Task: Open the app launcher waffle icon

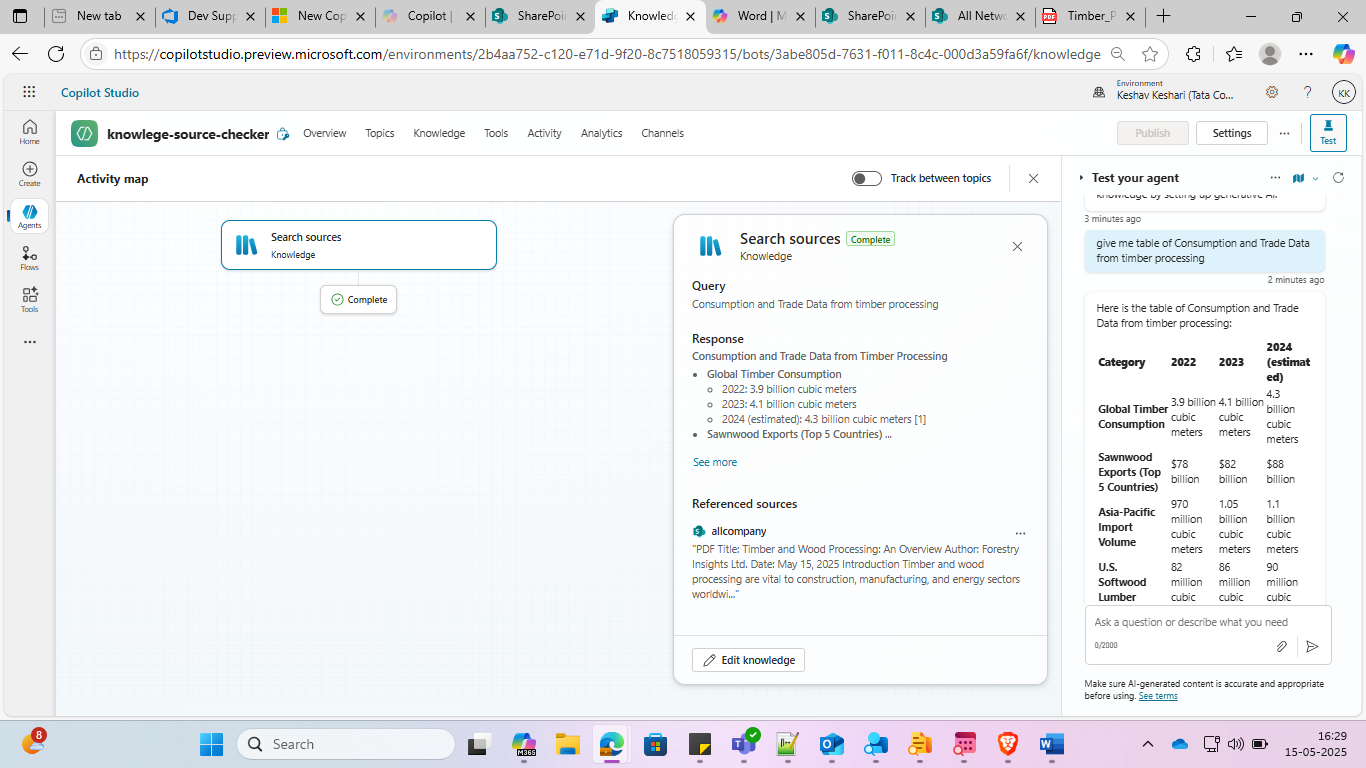Action: coord(29,92)
